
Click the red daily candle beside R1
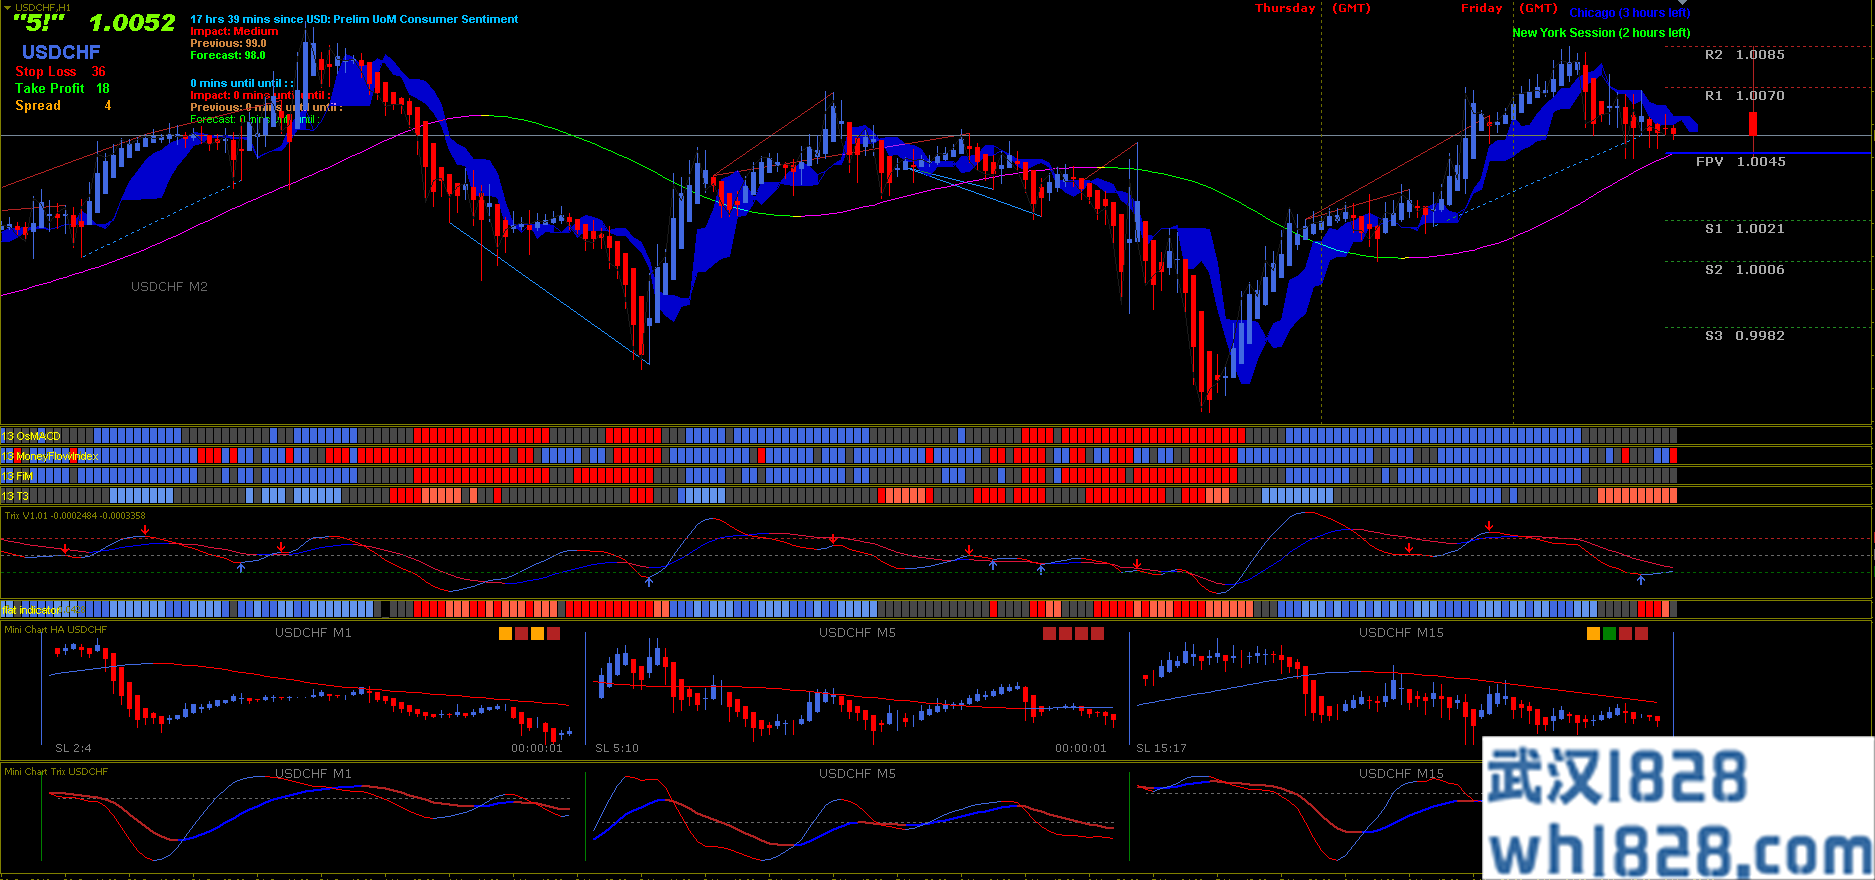1753,123
